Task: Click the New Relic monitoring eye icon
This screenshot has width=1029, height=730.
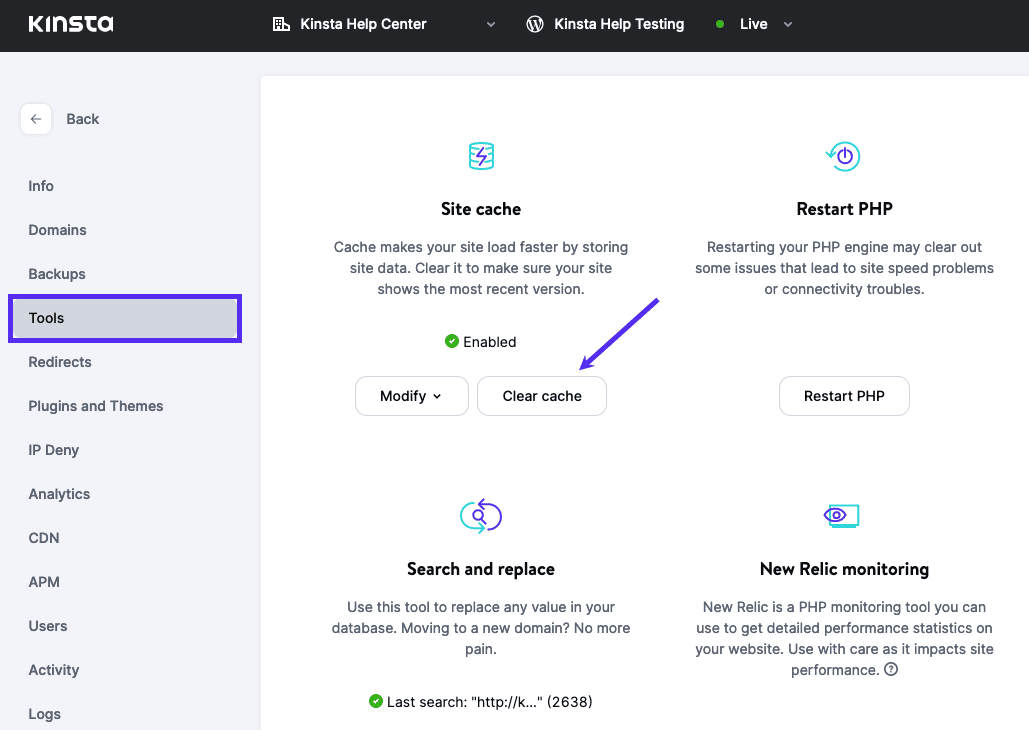Action: pos(841,515)
